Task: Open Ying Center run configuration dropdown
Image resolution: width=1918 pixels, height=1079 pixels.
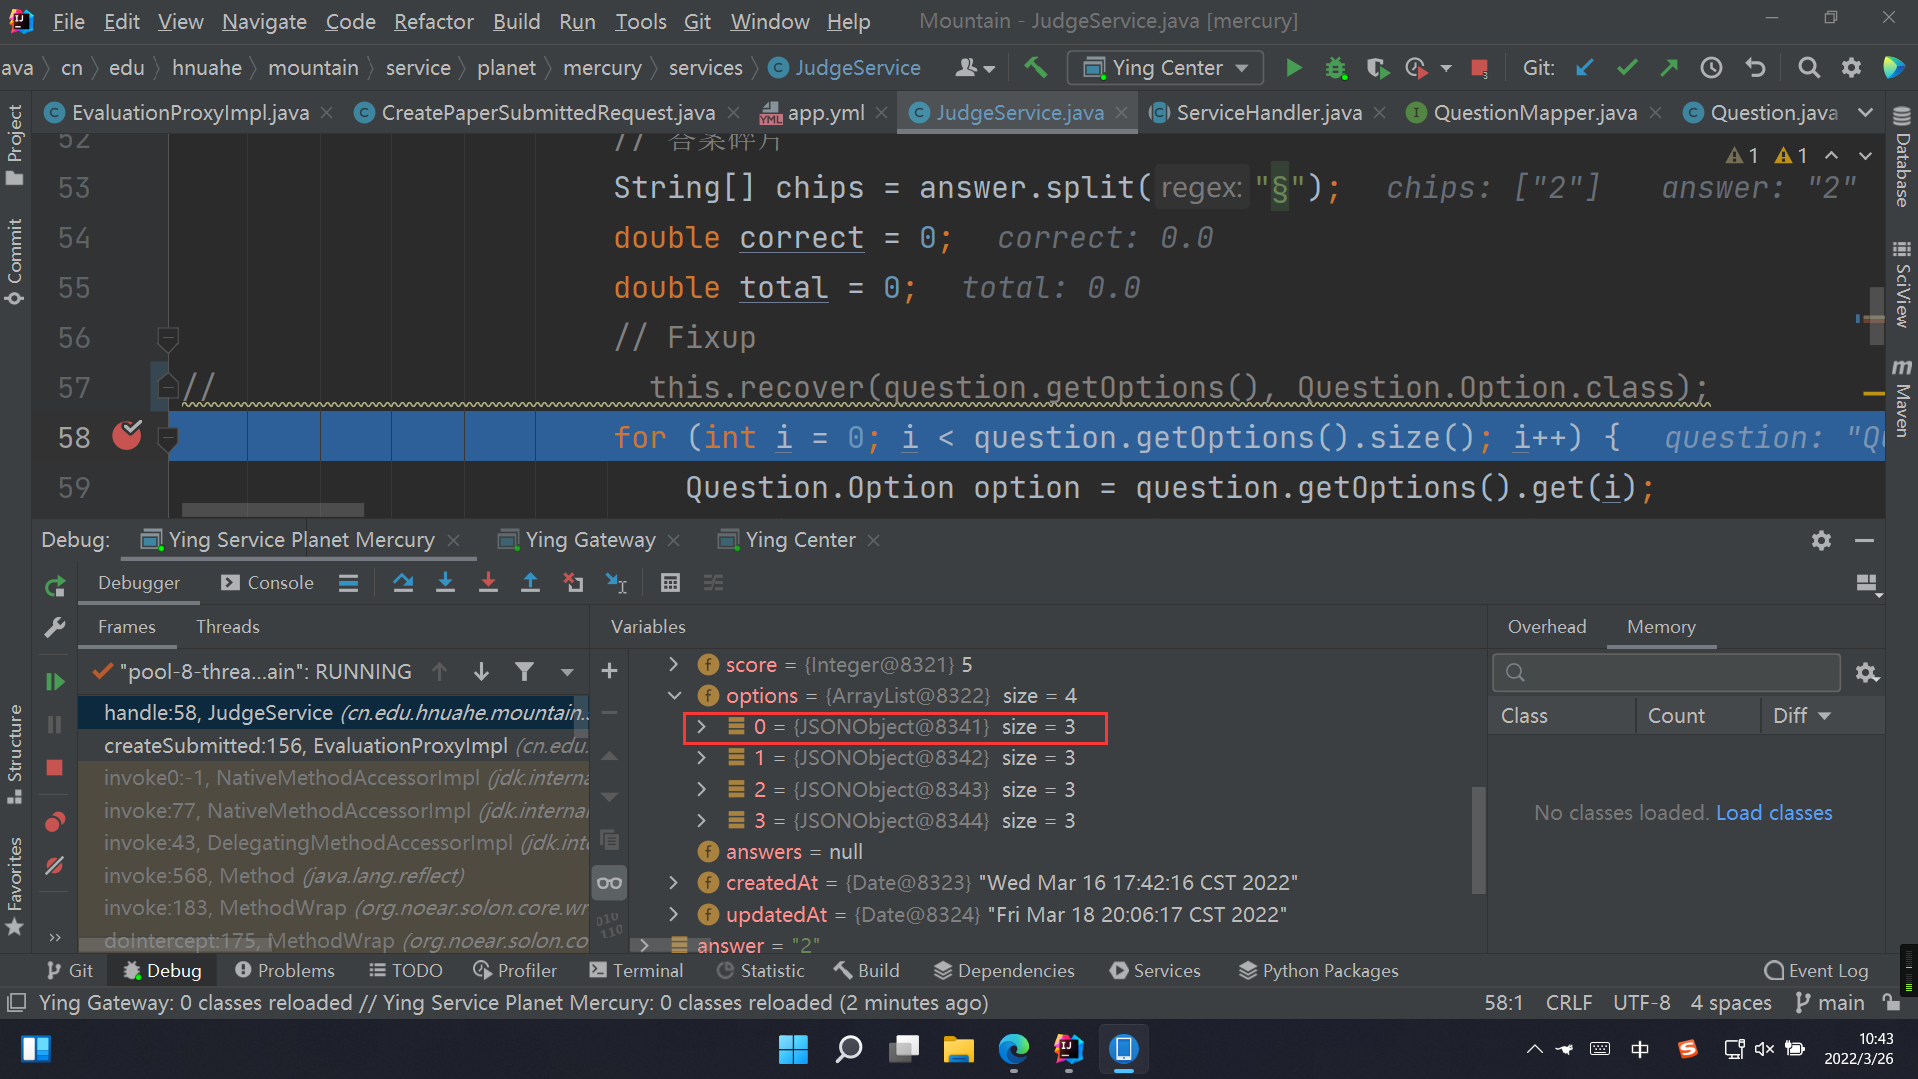Action: point(1166,68)
